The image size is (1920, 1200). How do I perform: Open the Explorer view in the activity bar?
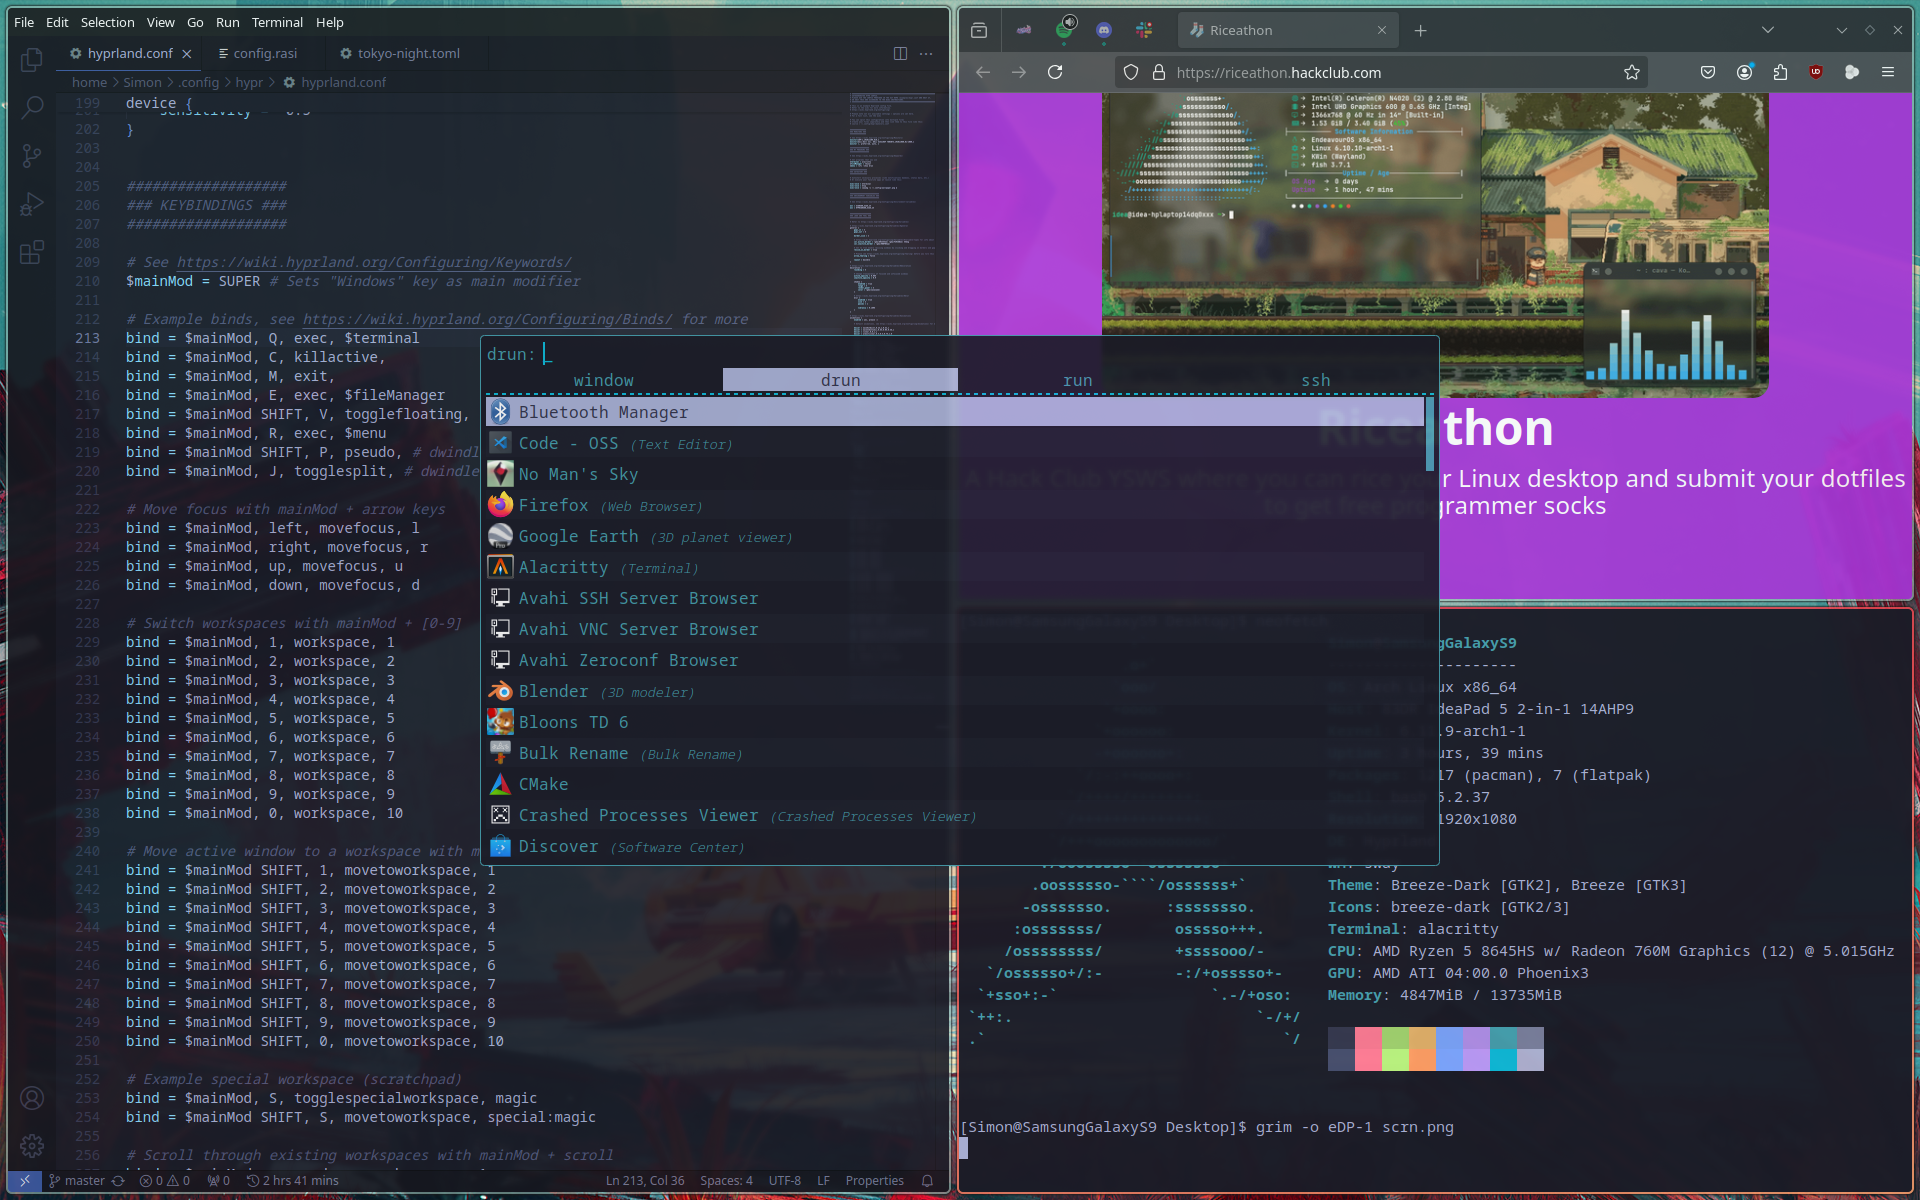point(32,60)
